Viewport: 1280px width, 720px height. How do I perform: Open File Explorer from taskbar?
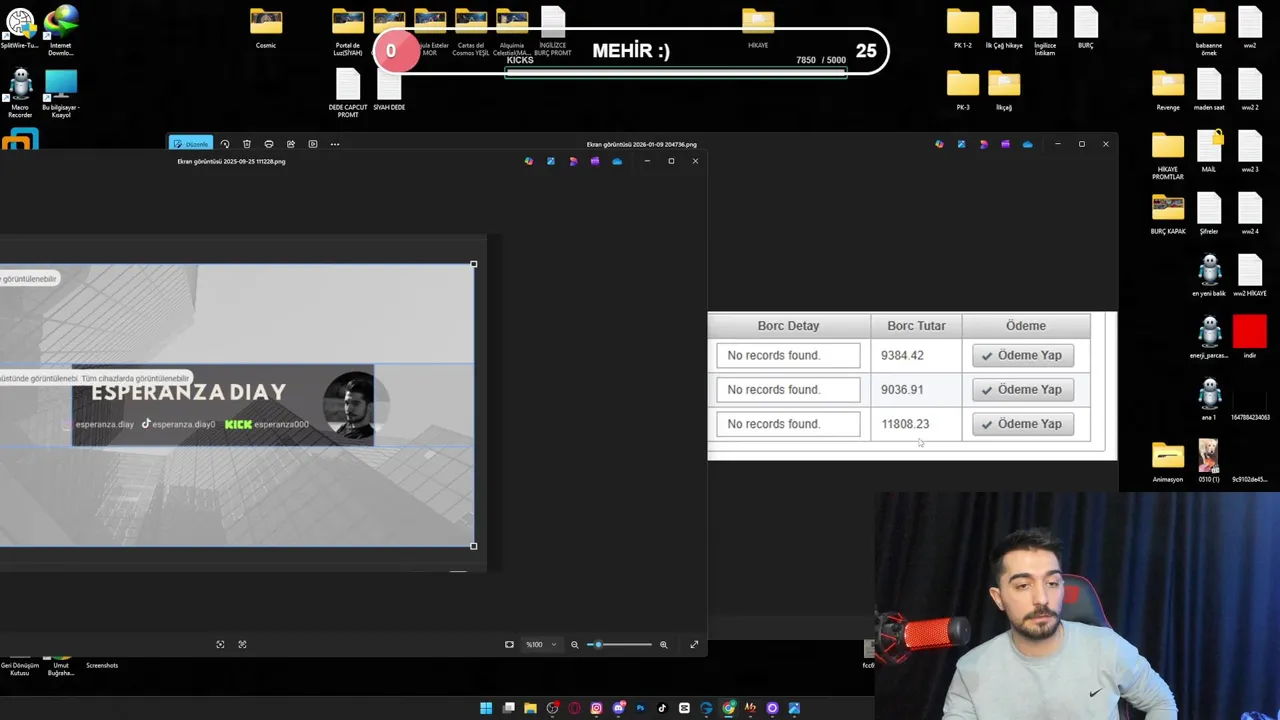tap(530, 708)
